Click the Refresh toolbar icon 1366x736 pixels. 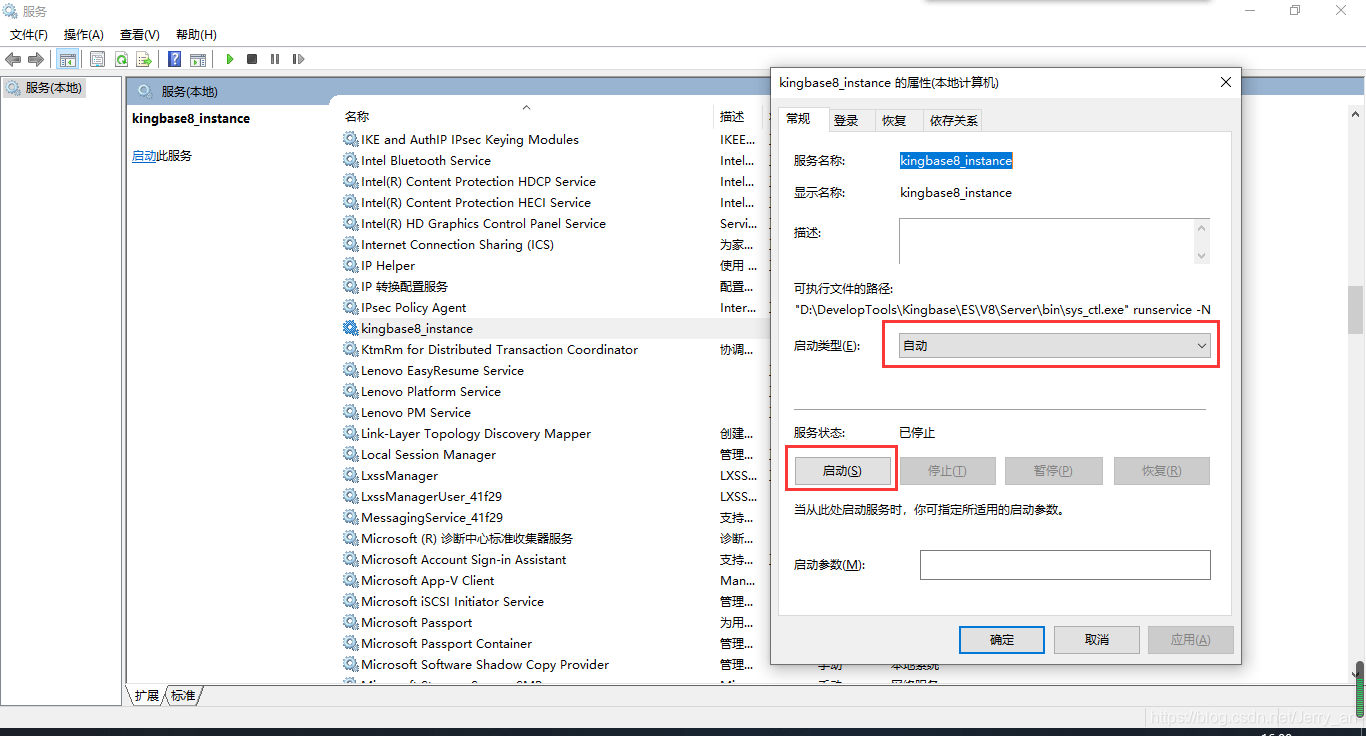click(x=121, y=59)
